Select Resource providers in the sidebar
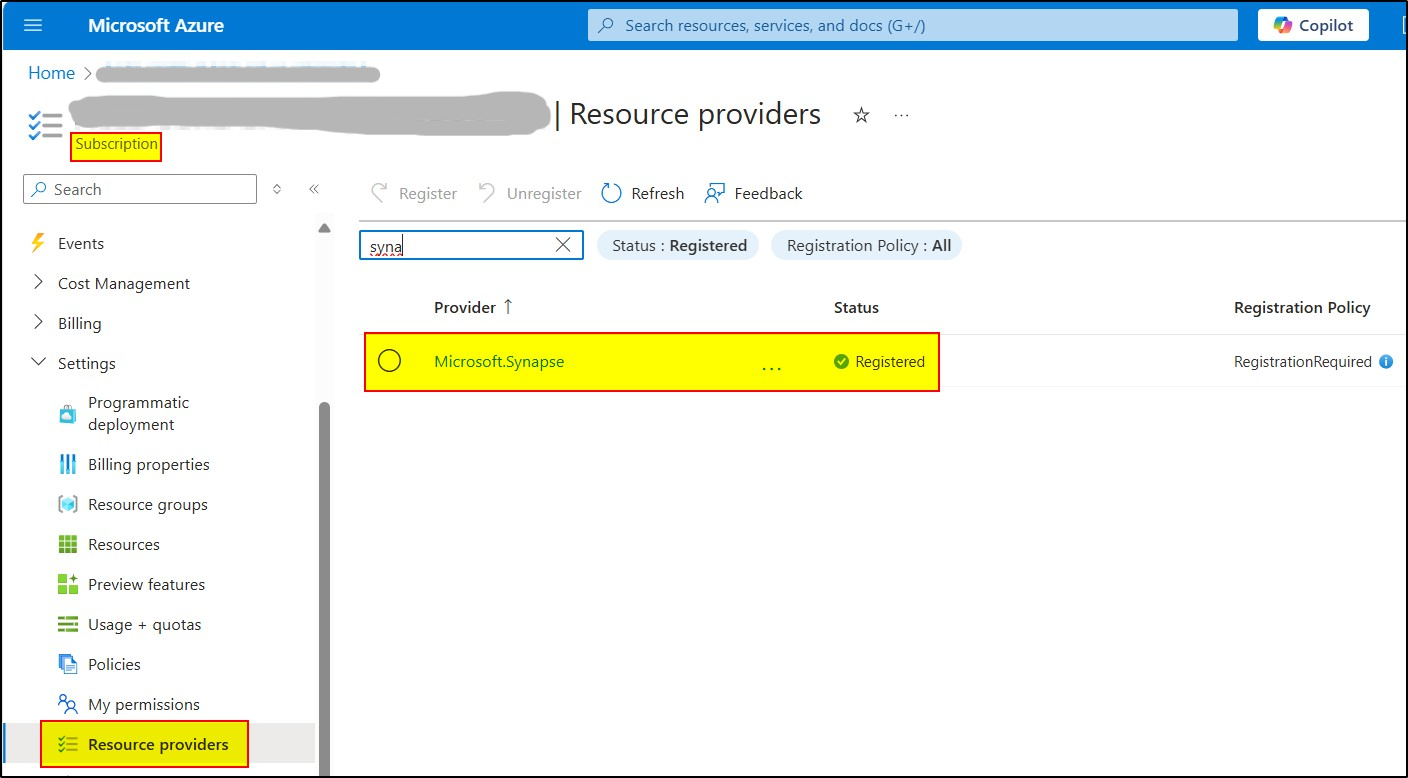The width and height of the screenshot is (1408, 778). pos(143,744)
